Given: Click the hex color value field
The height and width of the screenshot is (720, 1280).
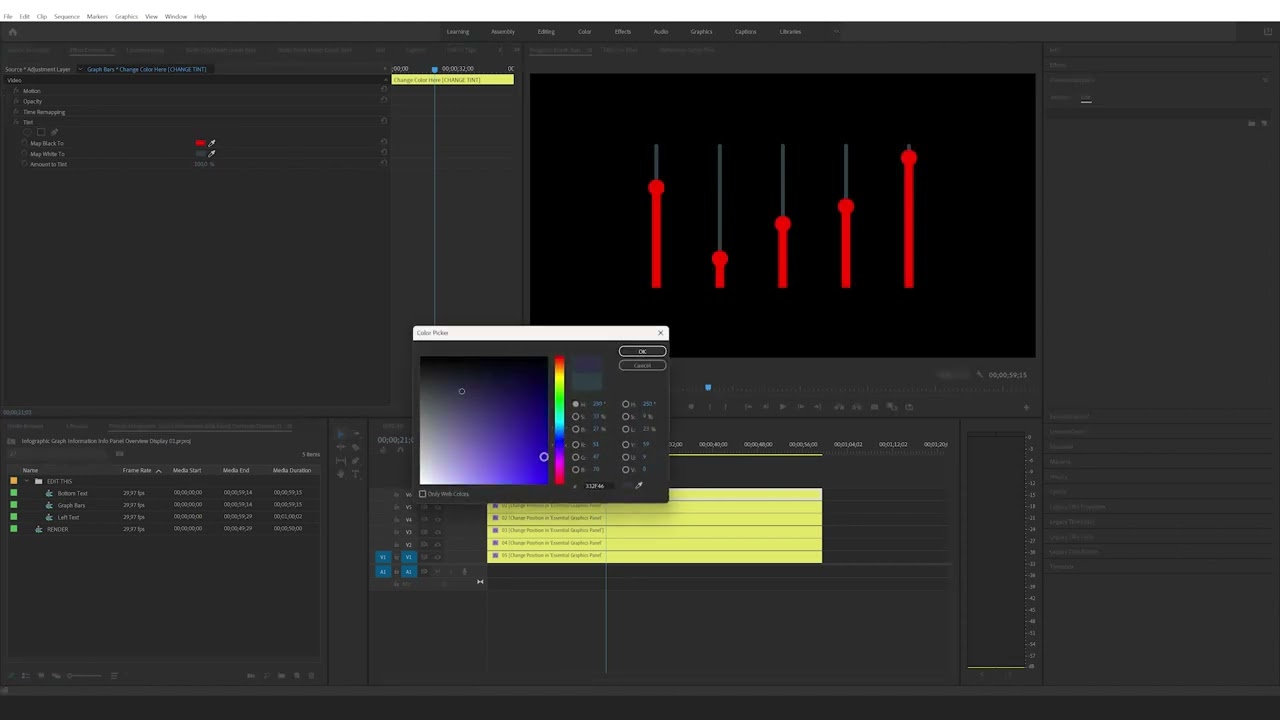Looking at the screenshot, I should (x=596, y=486).
